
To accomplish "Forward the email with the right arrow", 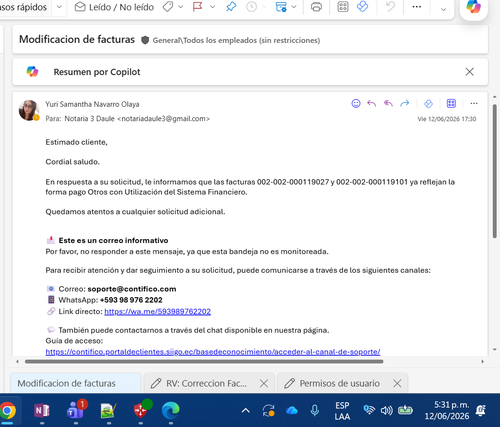I will pyautogui.click(x=405, y=104).
